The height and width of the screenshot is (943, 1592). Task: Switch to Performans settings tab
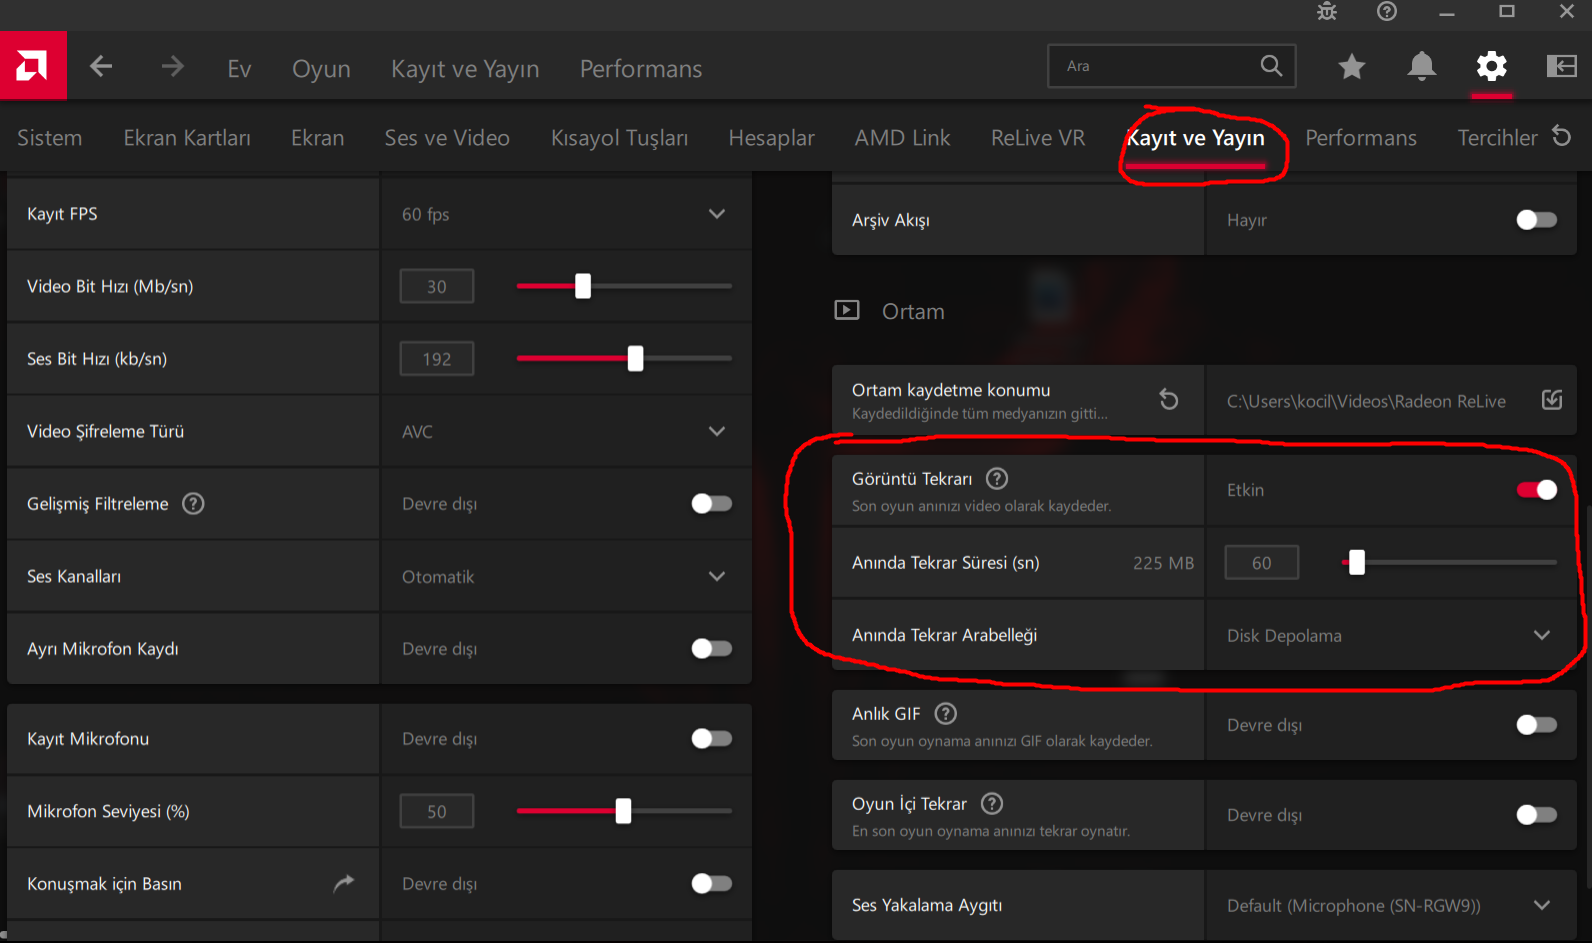pyautogui.click(x=1361, y=138)
